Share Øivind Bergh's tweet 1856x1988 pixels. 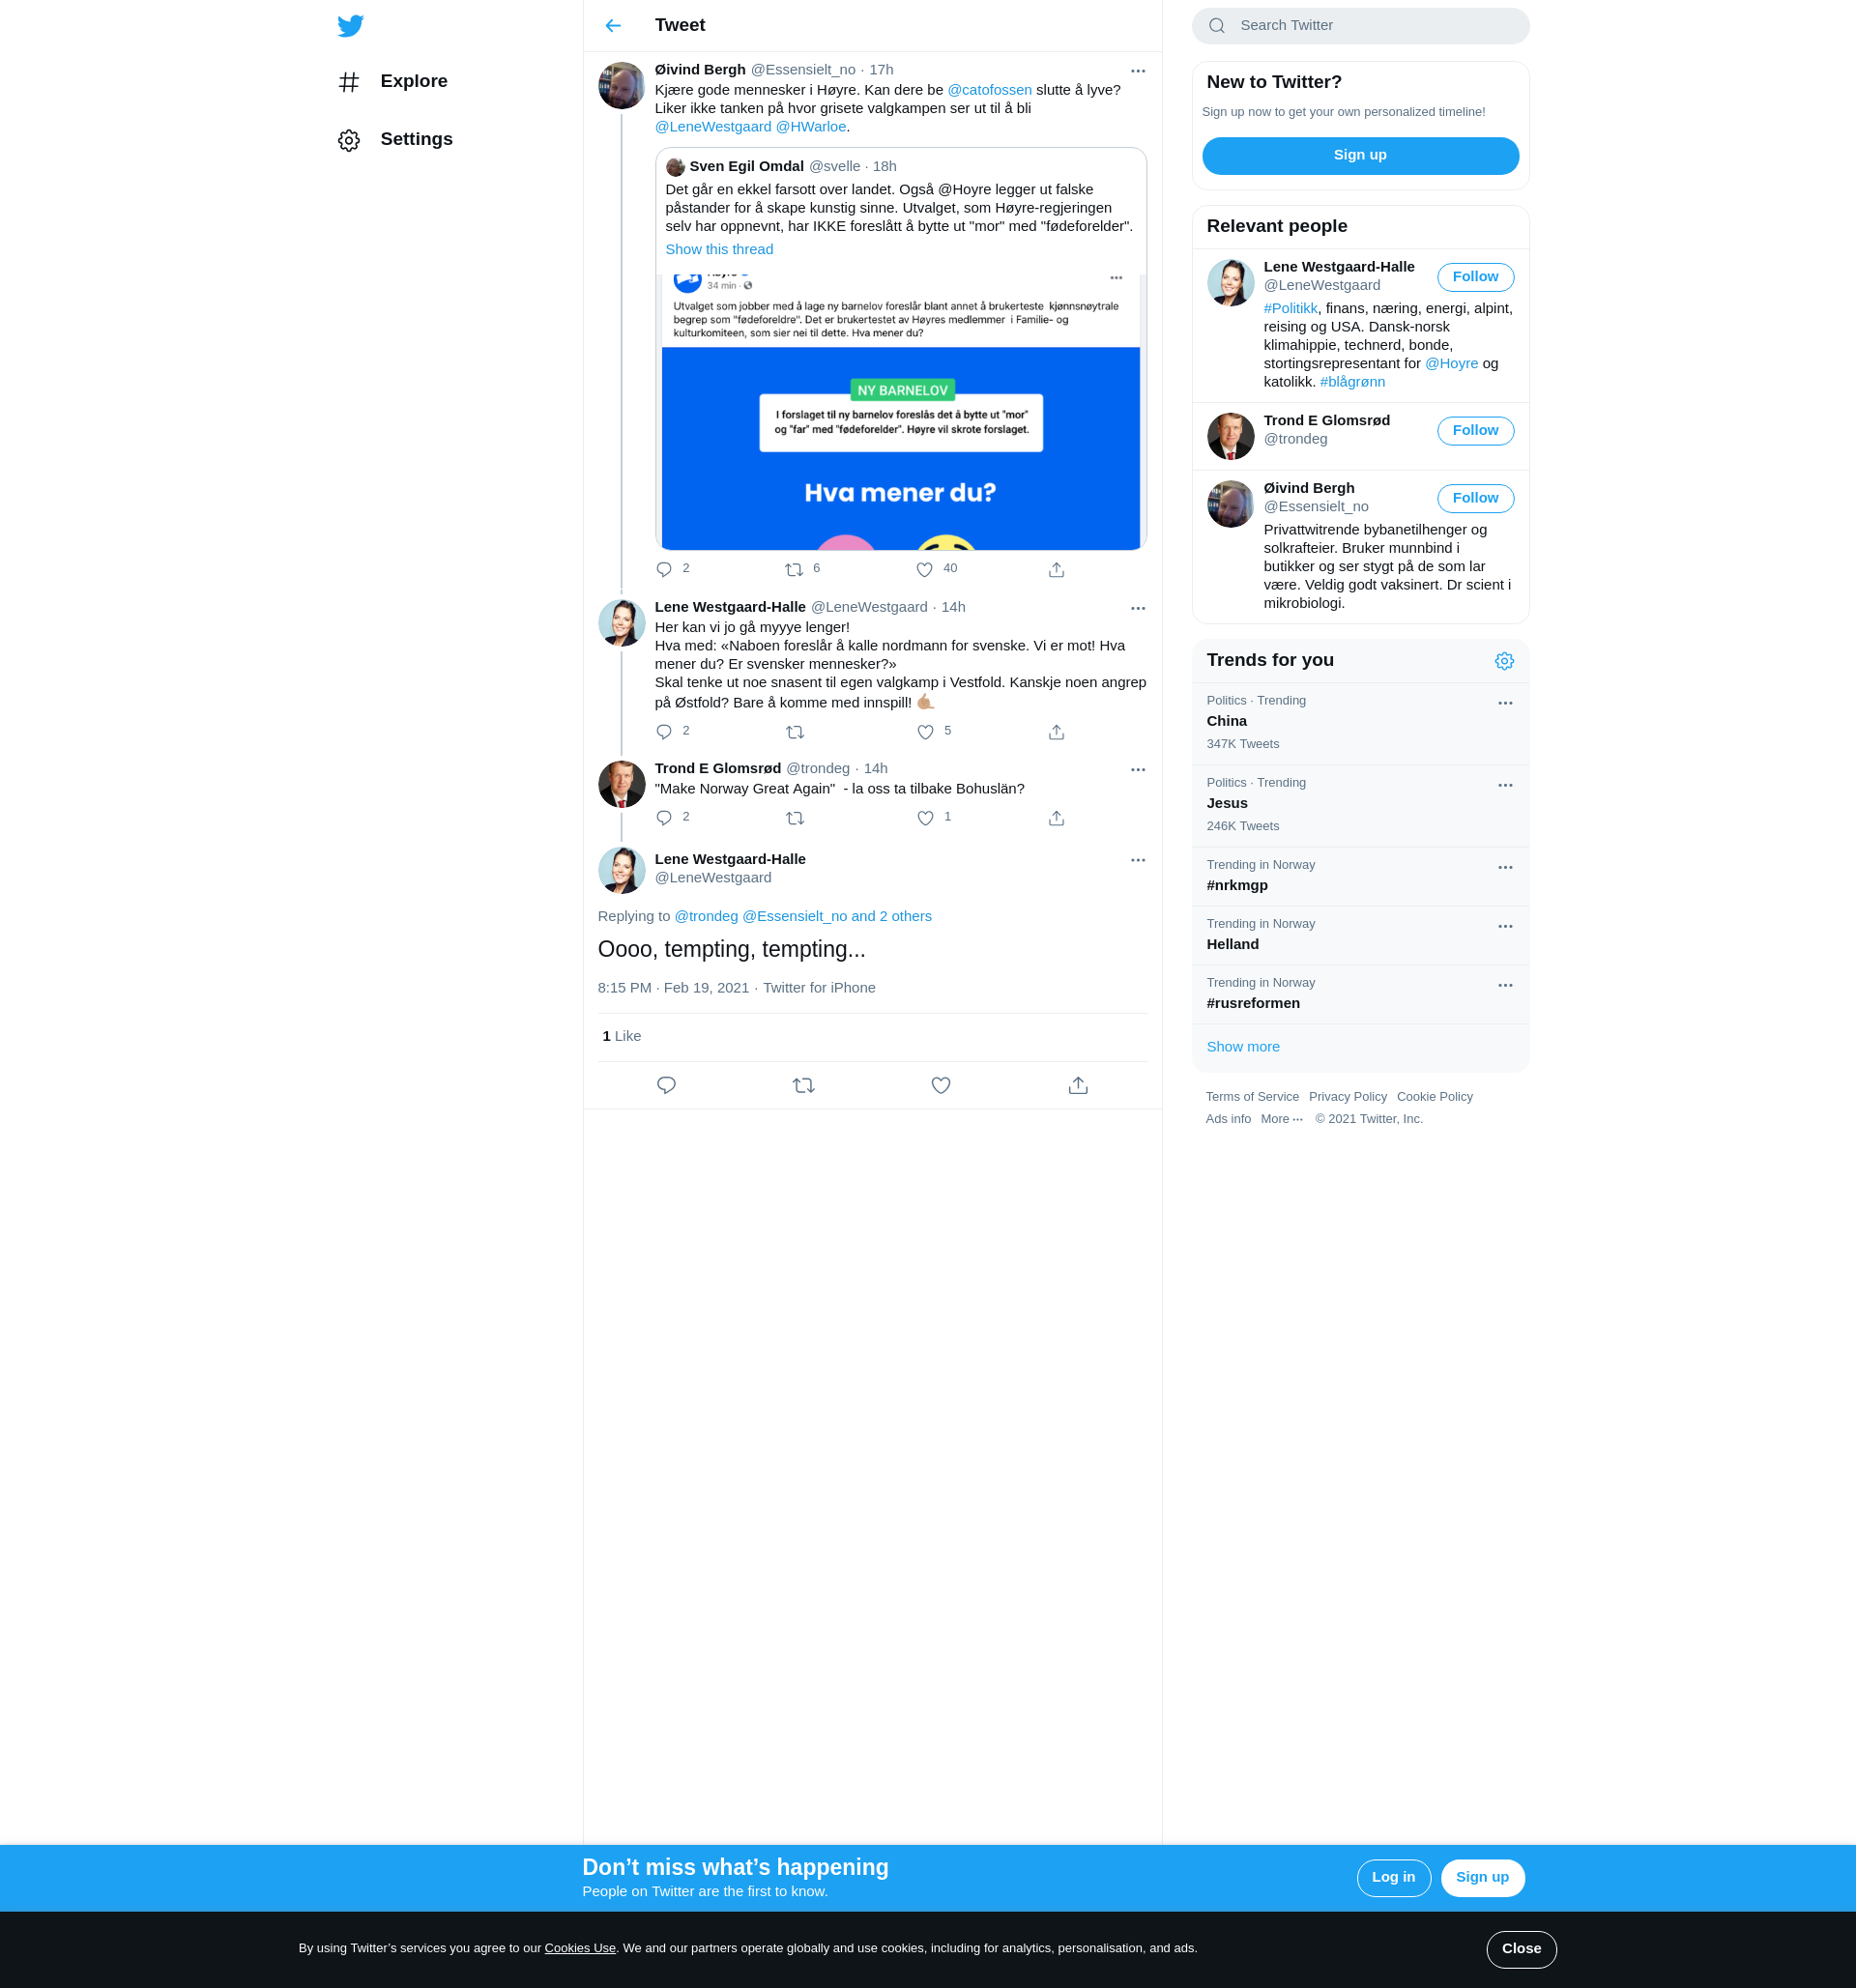[1056, 570]
